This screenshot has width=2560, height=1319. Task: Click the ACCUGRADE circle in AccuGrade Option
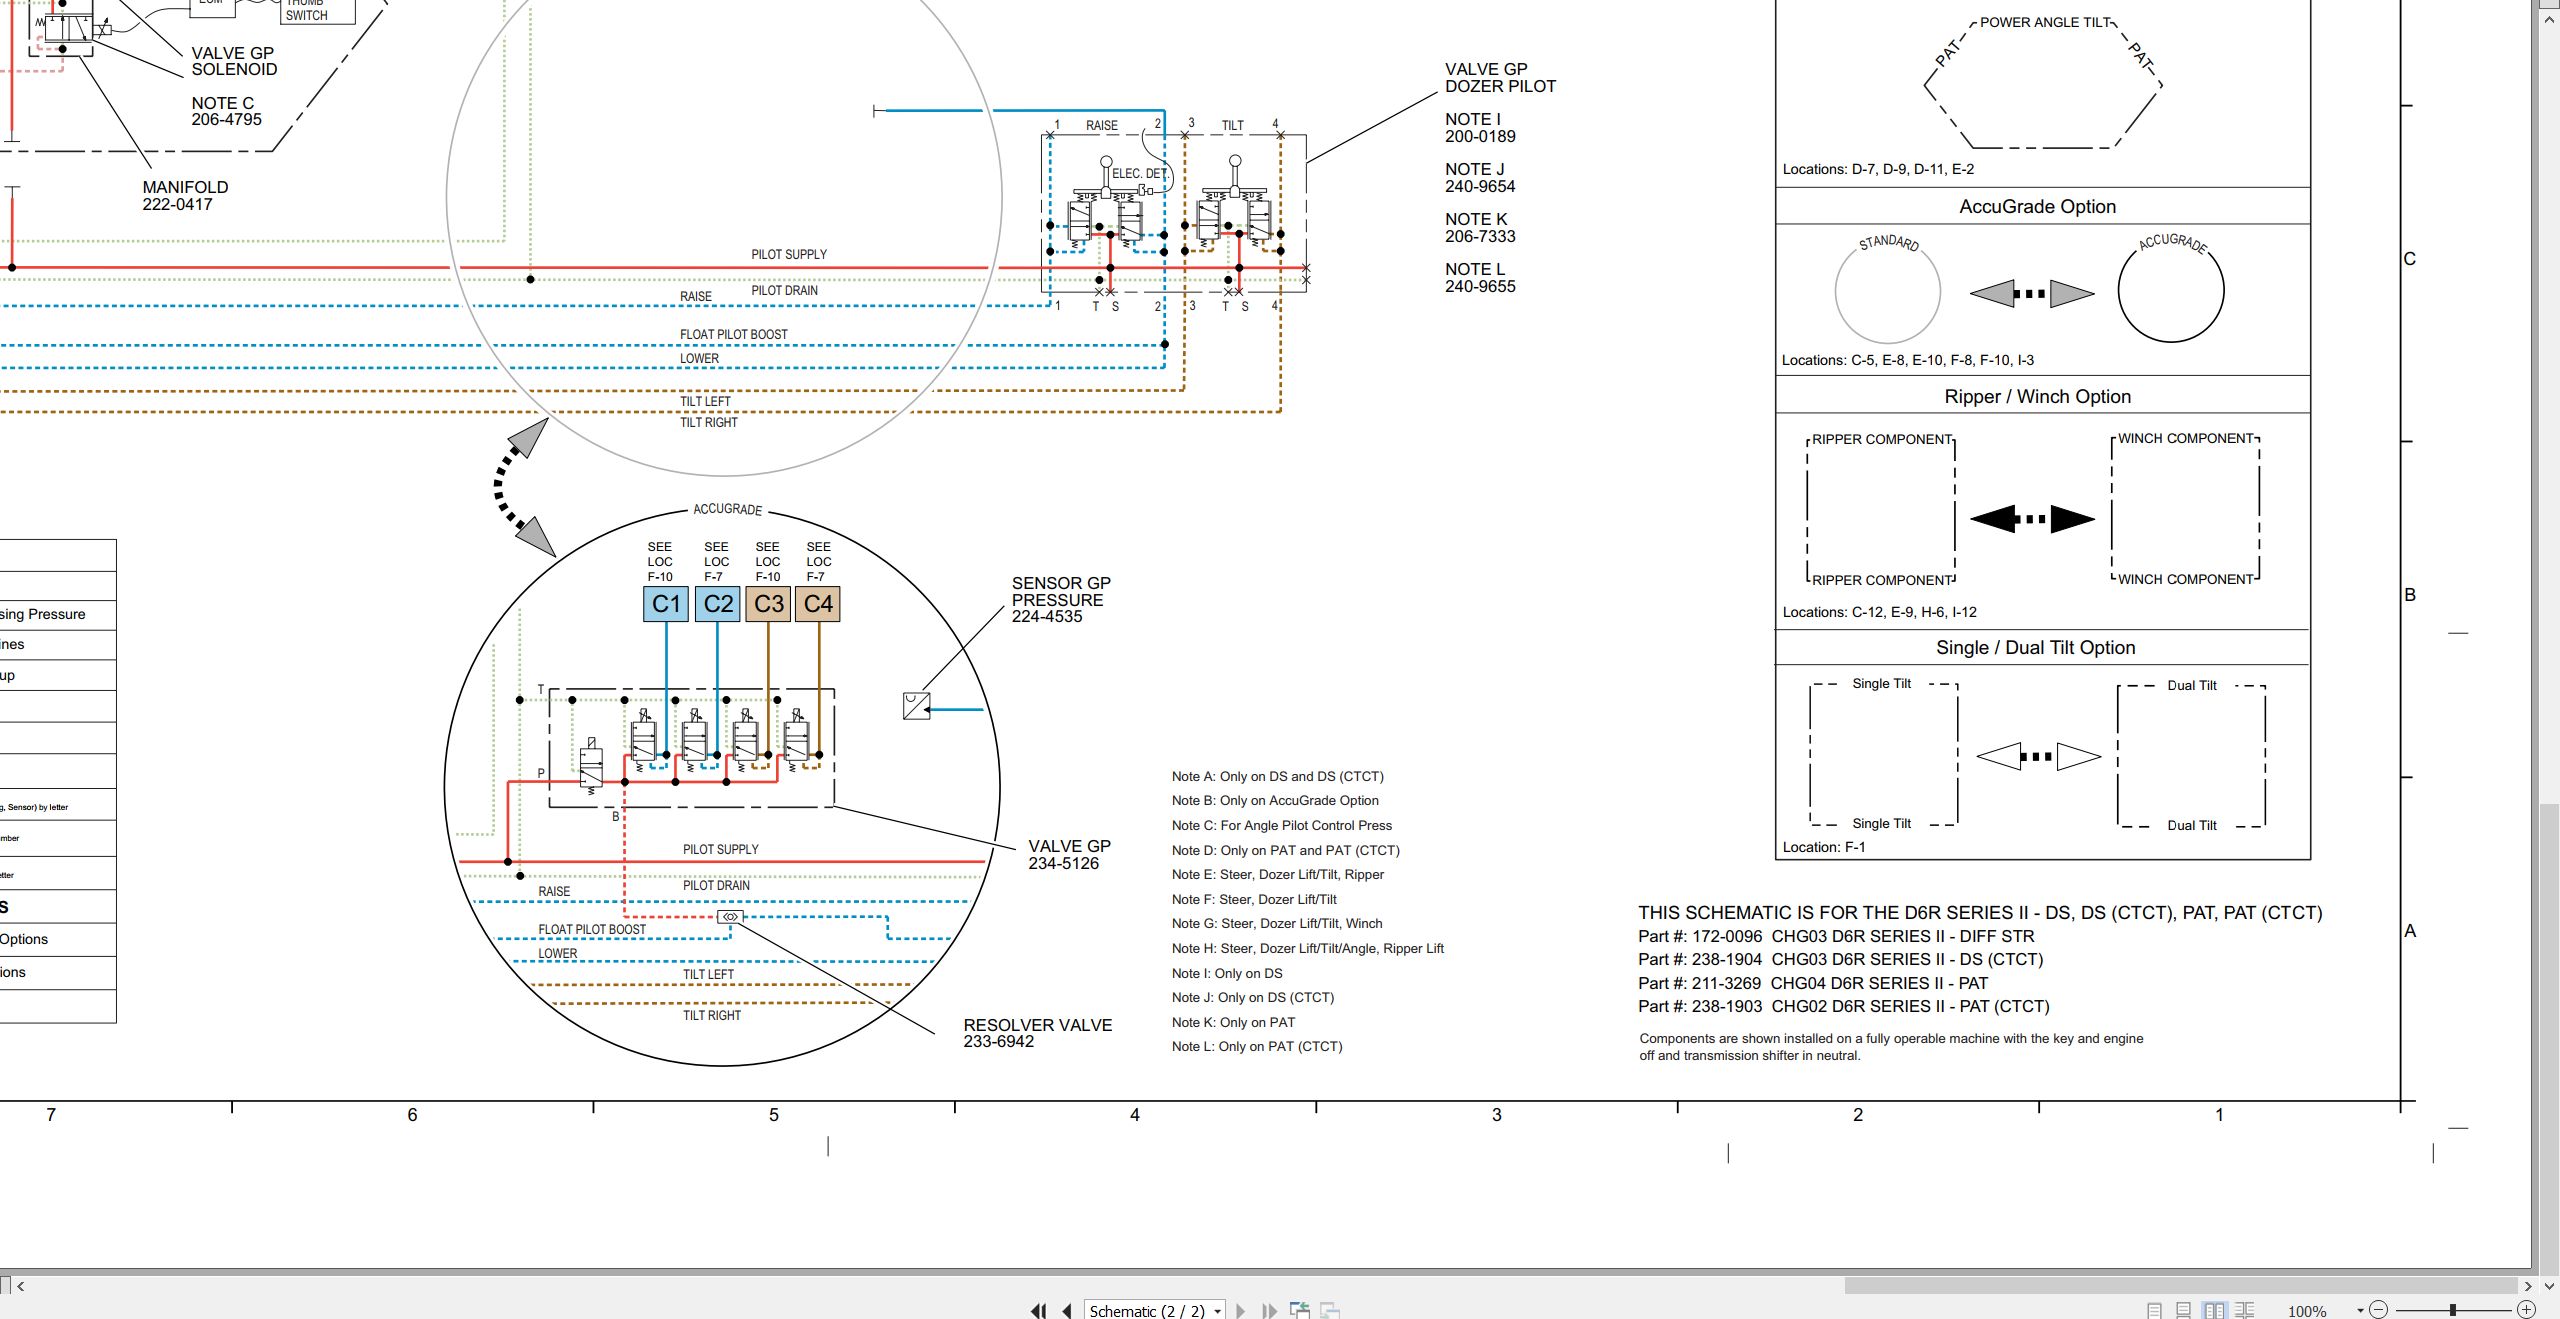pos(2171,289)
